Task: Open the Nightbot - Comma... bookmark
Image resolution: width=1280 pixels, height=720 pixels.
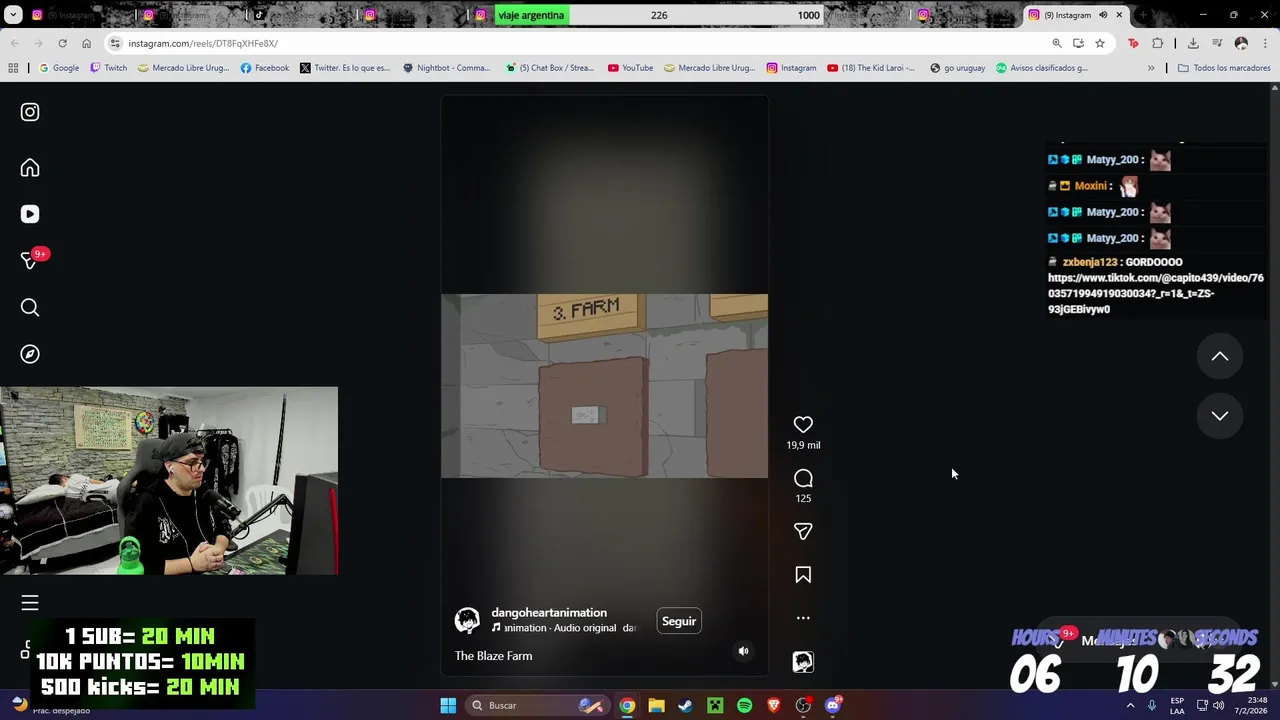Action: click(x=446, y=68)
